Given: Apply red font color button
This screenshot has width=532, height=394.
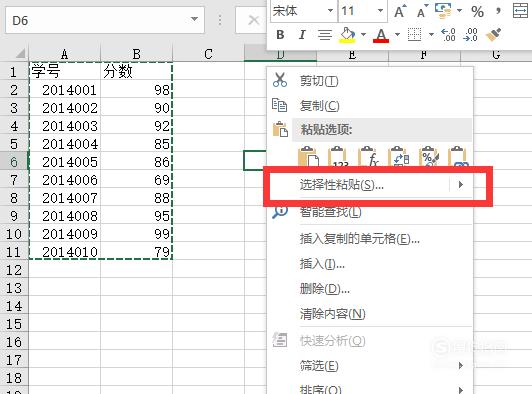Looking at the screenshot, I should coord(381,35).
